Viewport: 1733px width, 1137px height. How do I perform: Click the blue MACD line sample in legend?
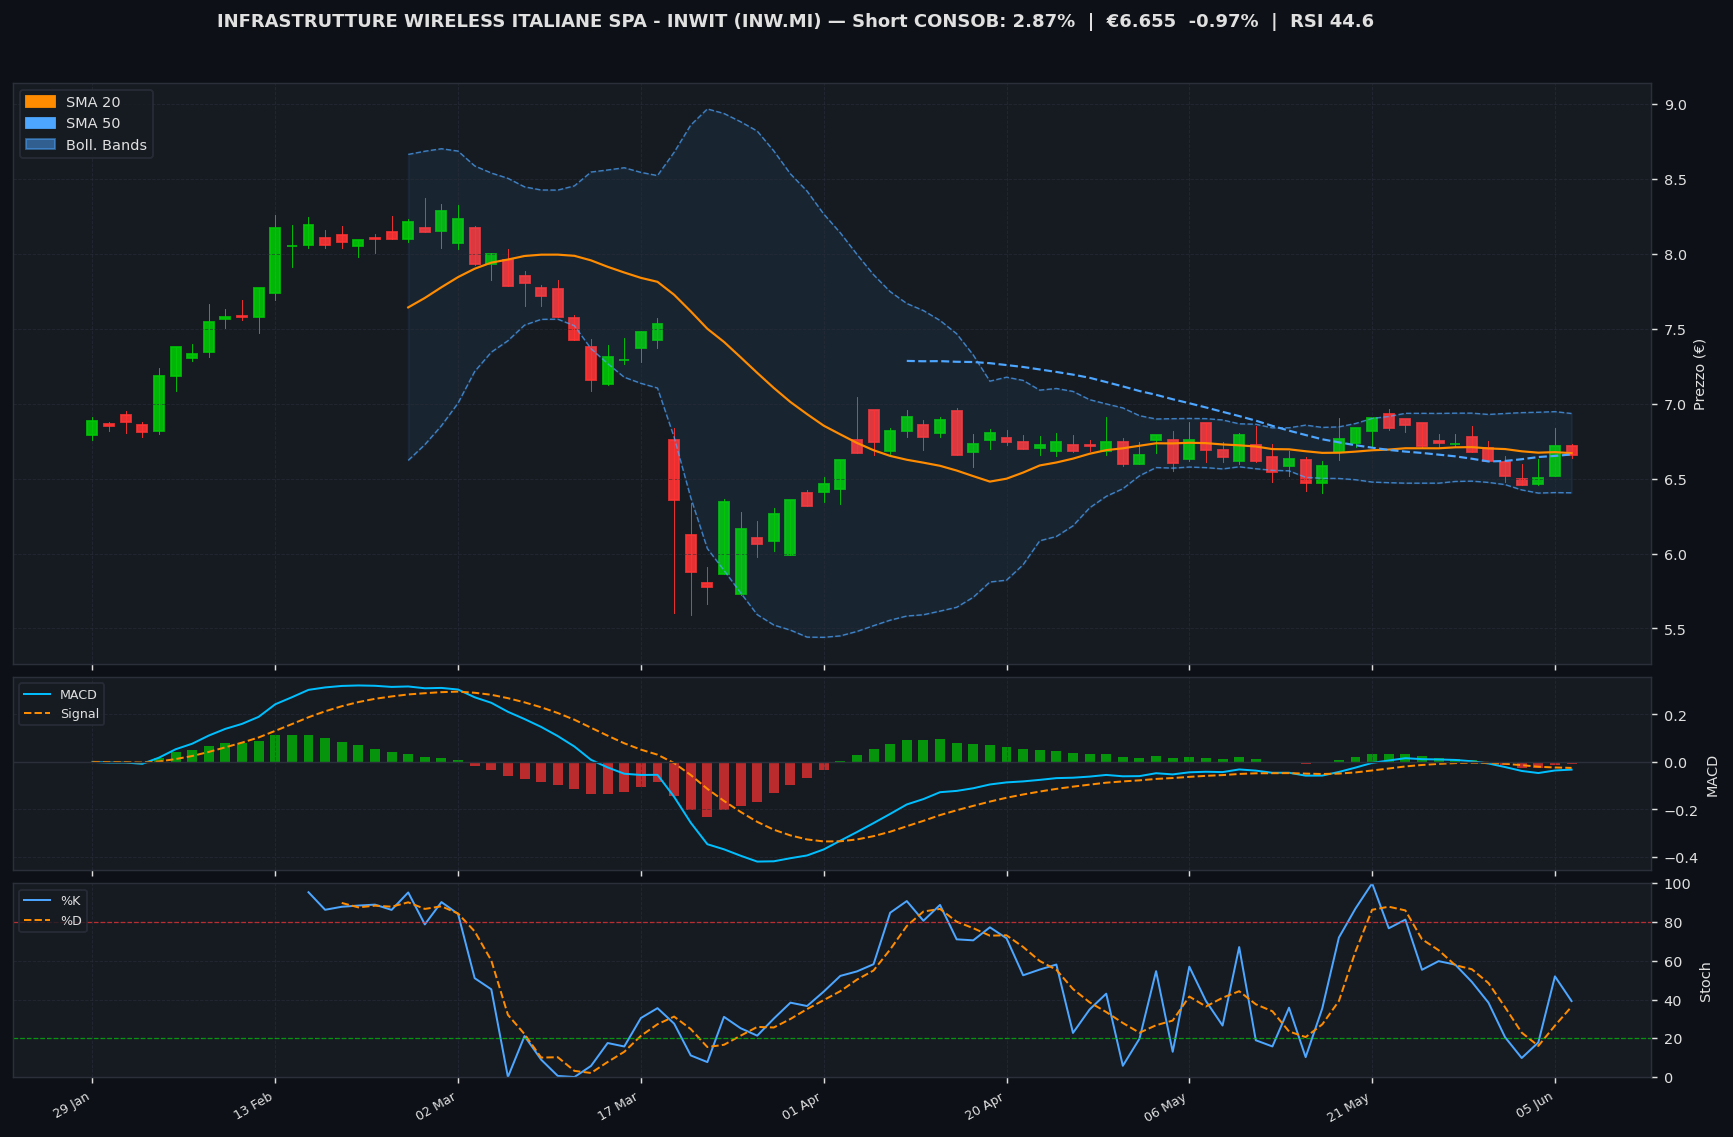(x=38, y=695)
